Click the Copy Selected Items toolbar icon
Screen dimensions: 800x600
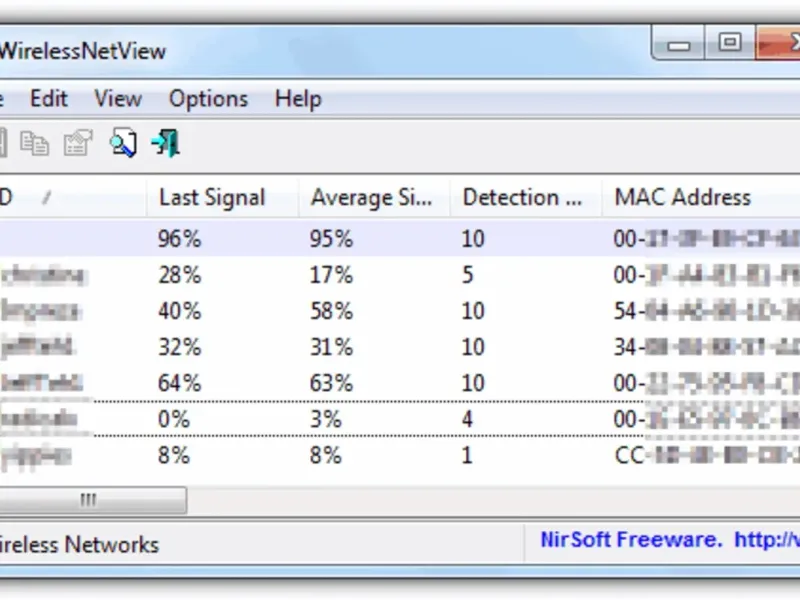pos(35,144)
